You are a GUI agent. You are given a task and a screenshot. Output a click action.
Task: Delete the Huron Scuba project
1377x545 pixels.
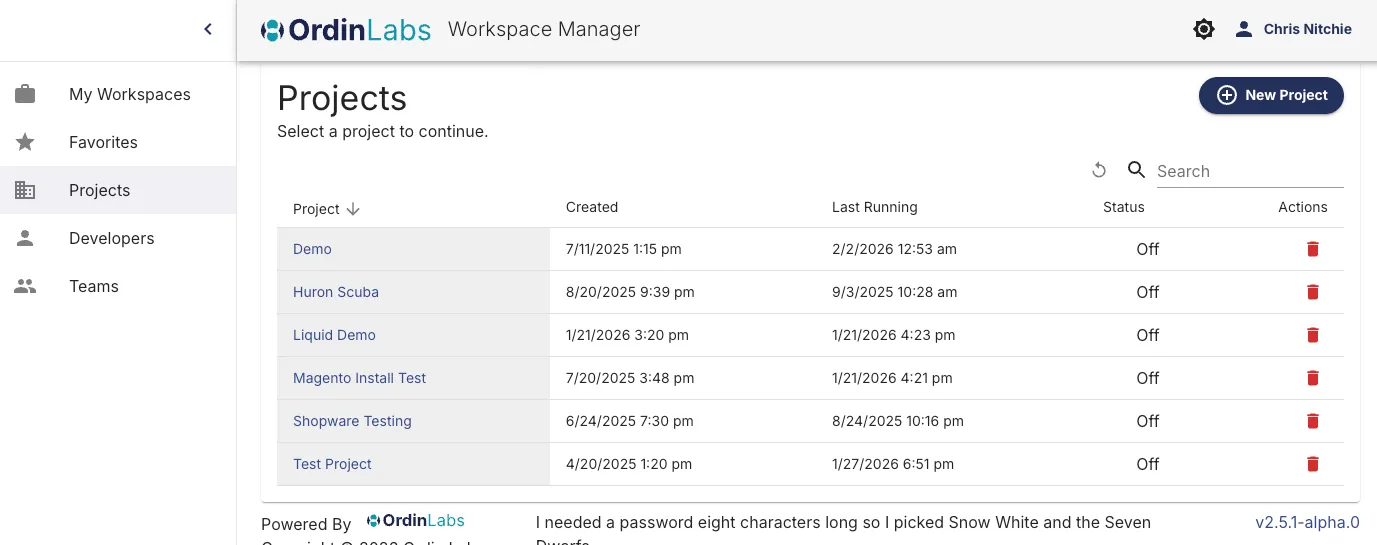pyautogui.click(x=1313, y=292)
